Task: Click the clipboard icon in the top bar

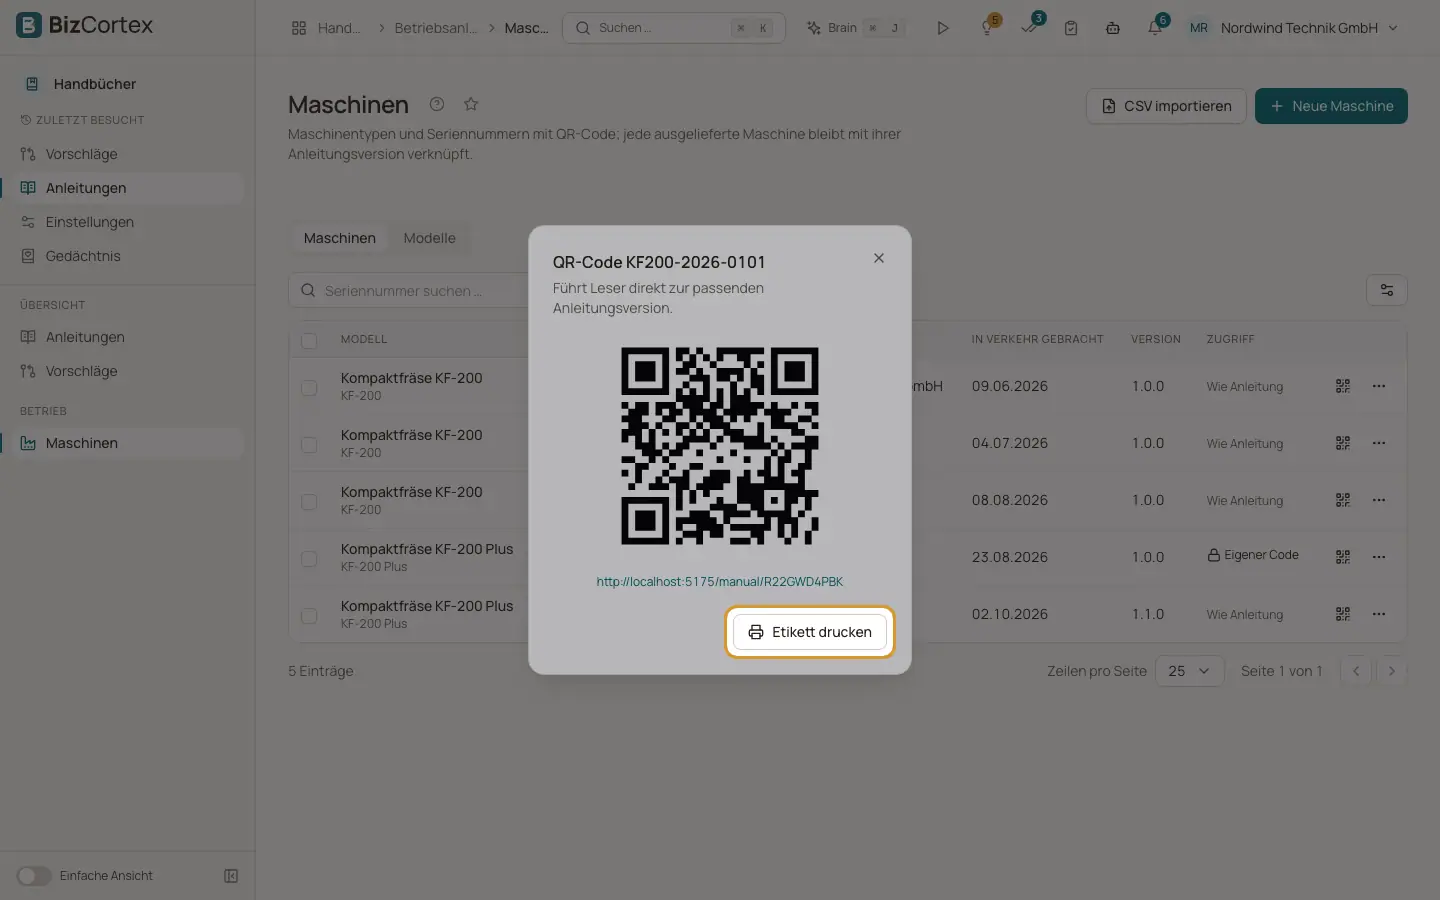Action: tap(1071, 28)
